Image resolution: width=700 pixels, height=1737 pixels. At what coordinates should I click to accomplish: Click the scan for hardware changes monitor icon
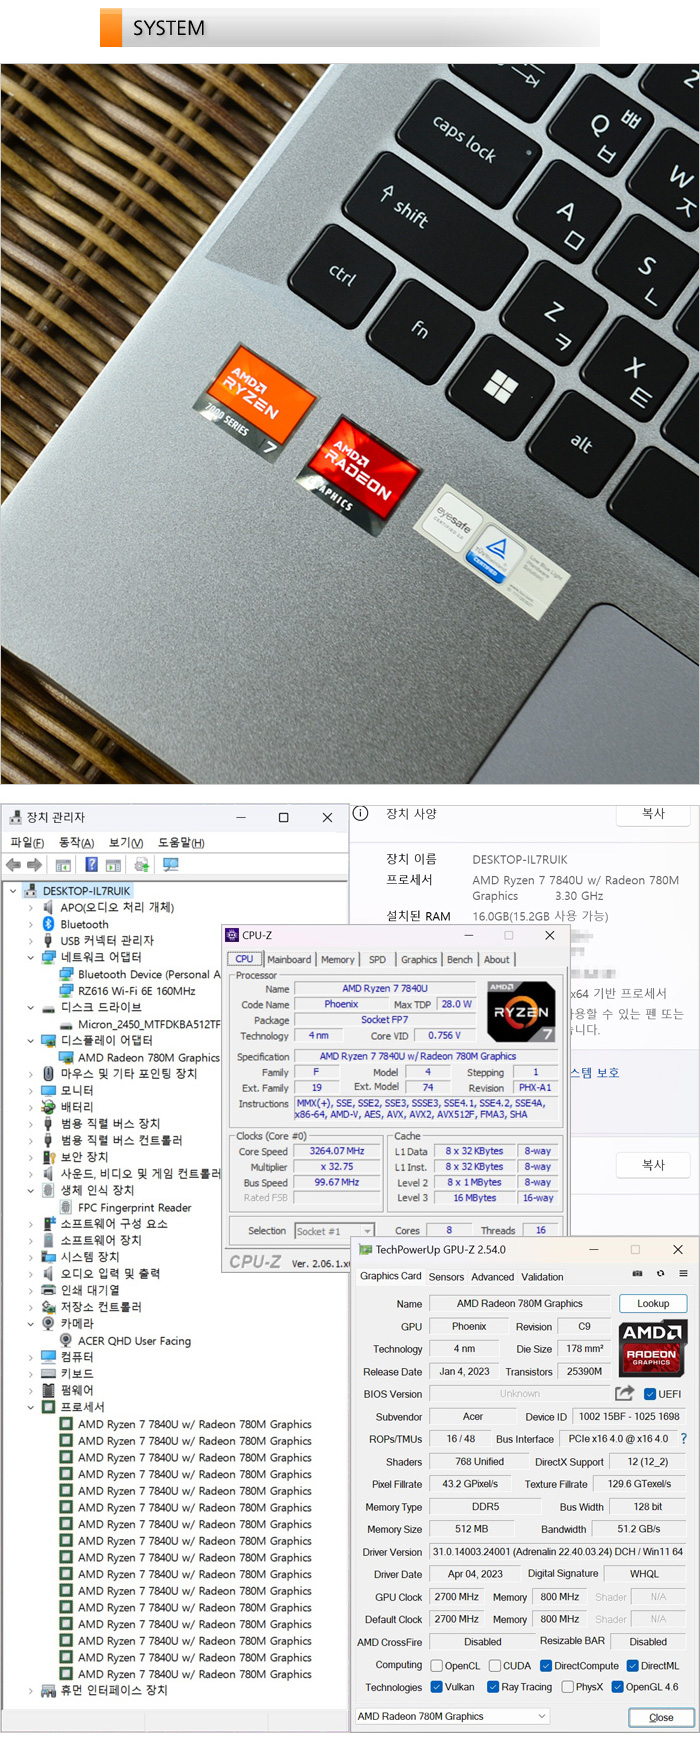pyautogui.click(x=170, y=865)
